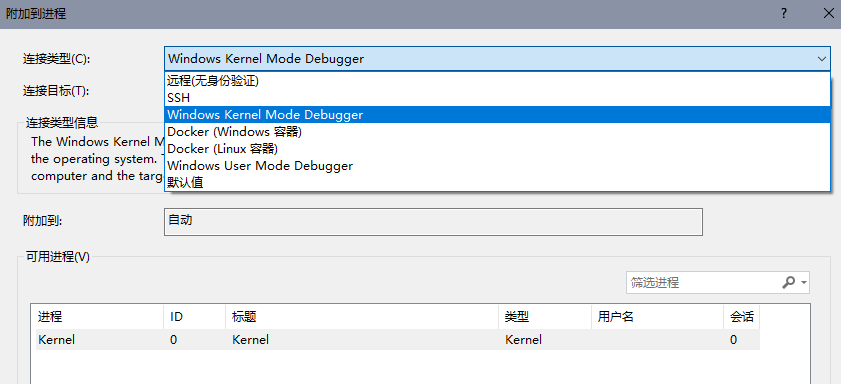Open the filter box dropdown arrow
This screenshot has width=841, height=384.
pos(803,283)
